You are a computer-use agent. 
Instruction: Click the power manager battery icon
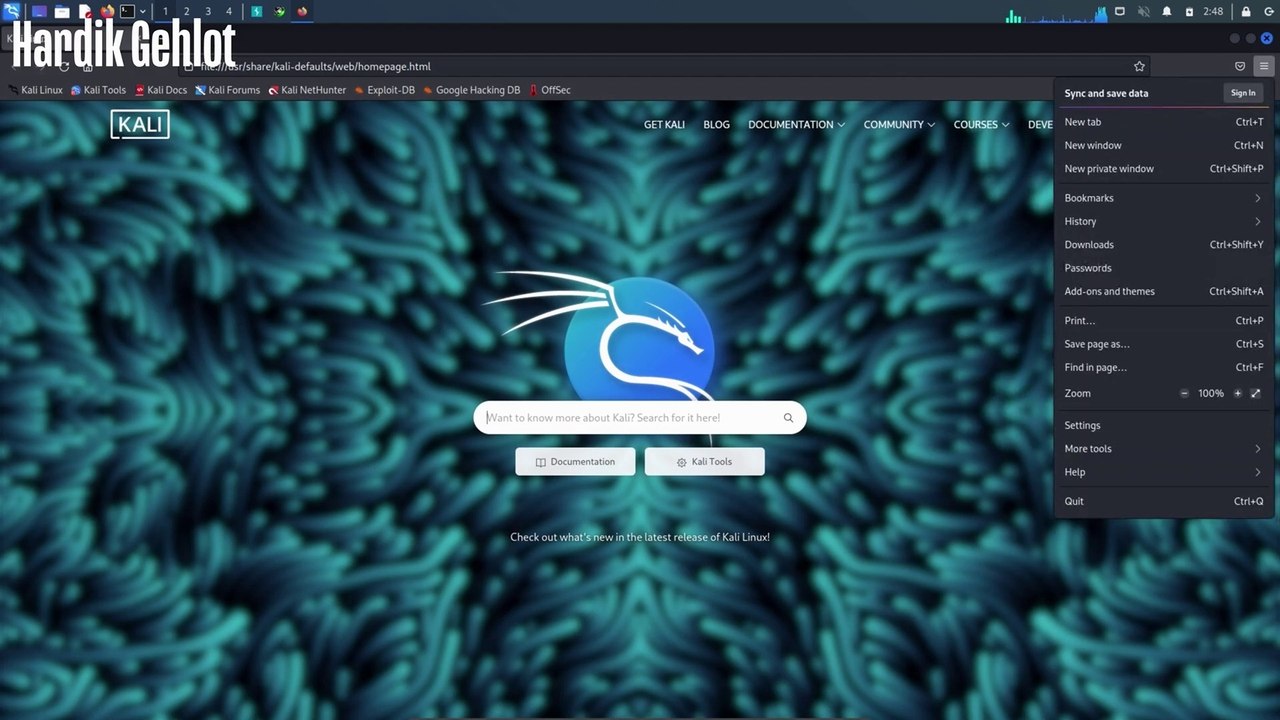point(1189,12)
